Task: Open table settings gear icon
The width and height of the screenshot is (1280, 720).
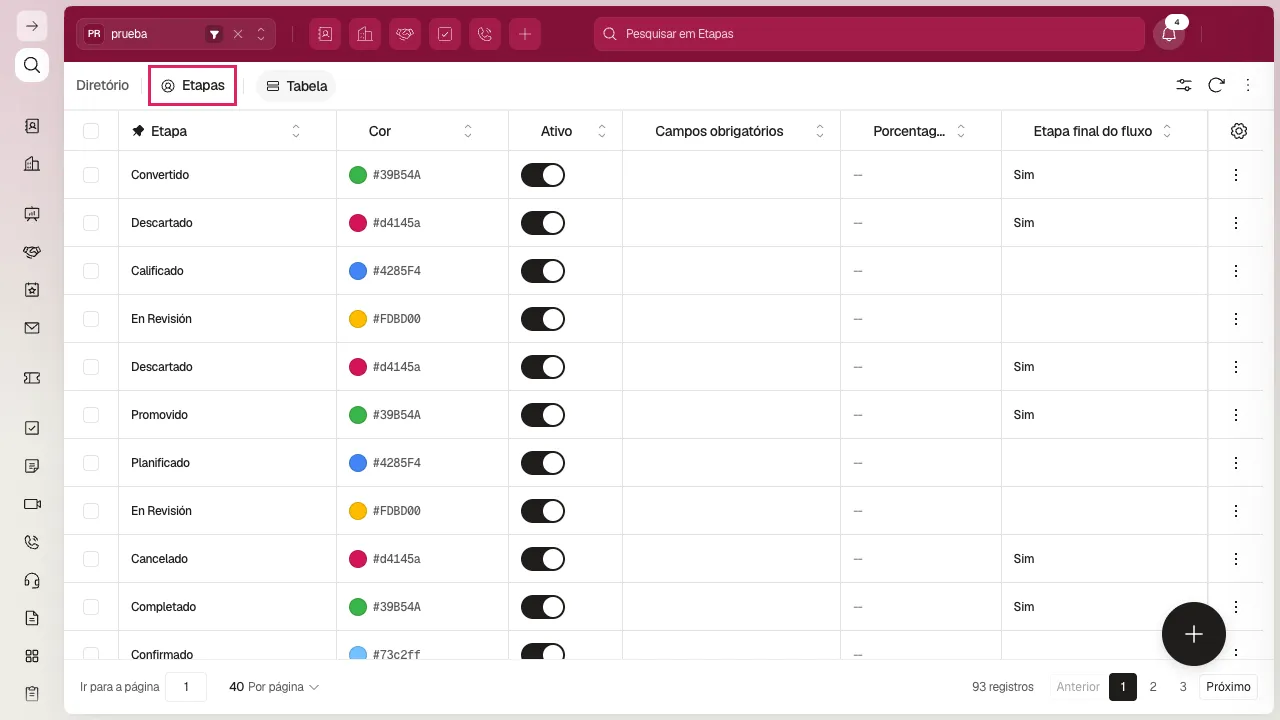Action: pos(1239,131)
